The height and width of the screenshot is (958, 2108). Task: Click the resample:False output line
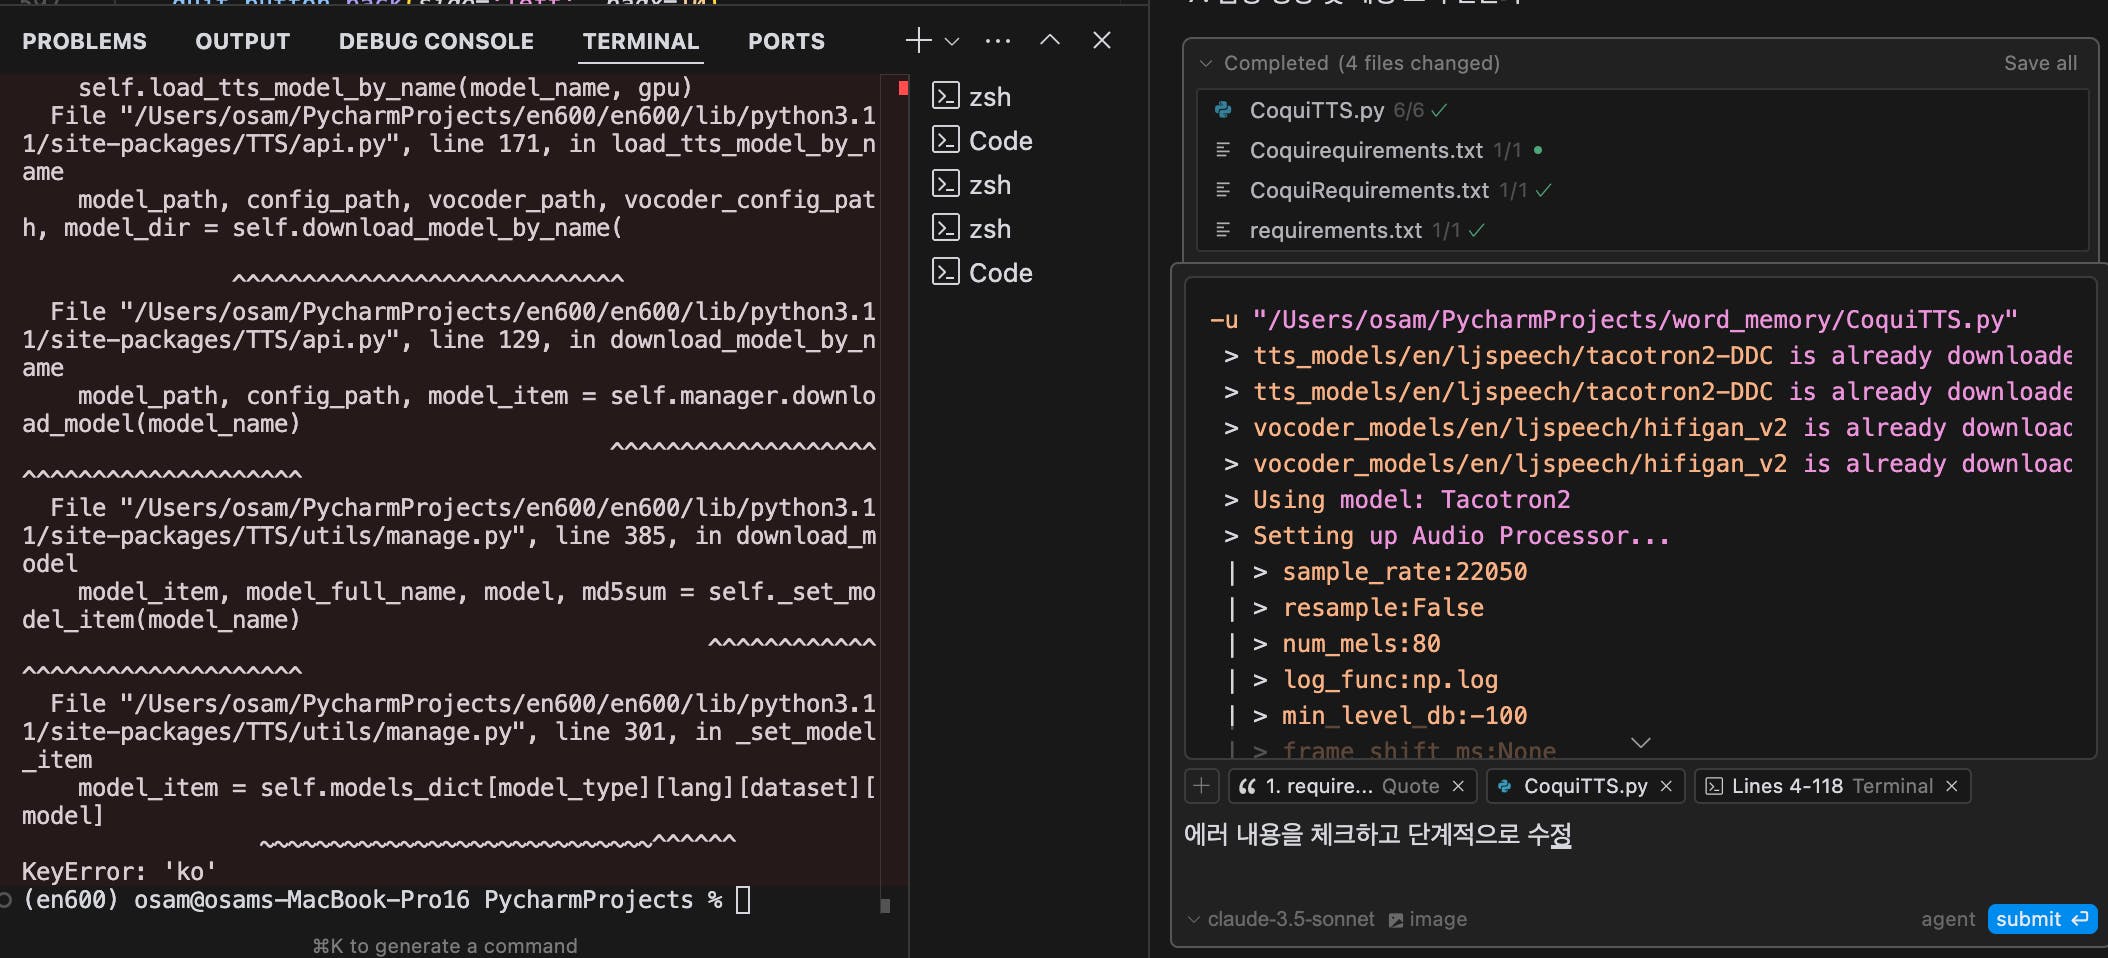point(1383,607)
